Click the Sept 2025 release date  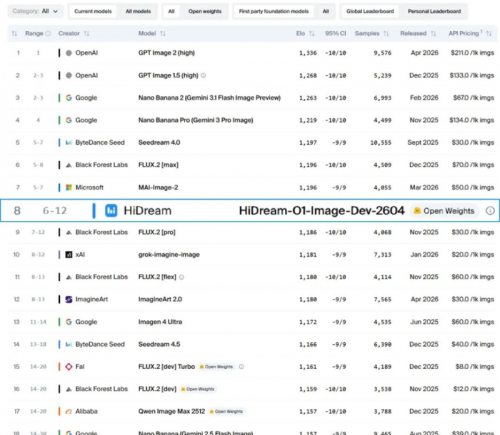[423, 143]
